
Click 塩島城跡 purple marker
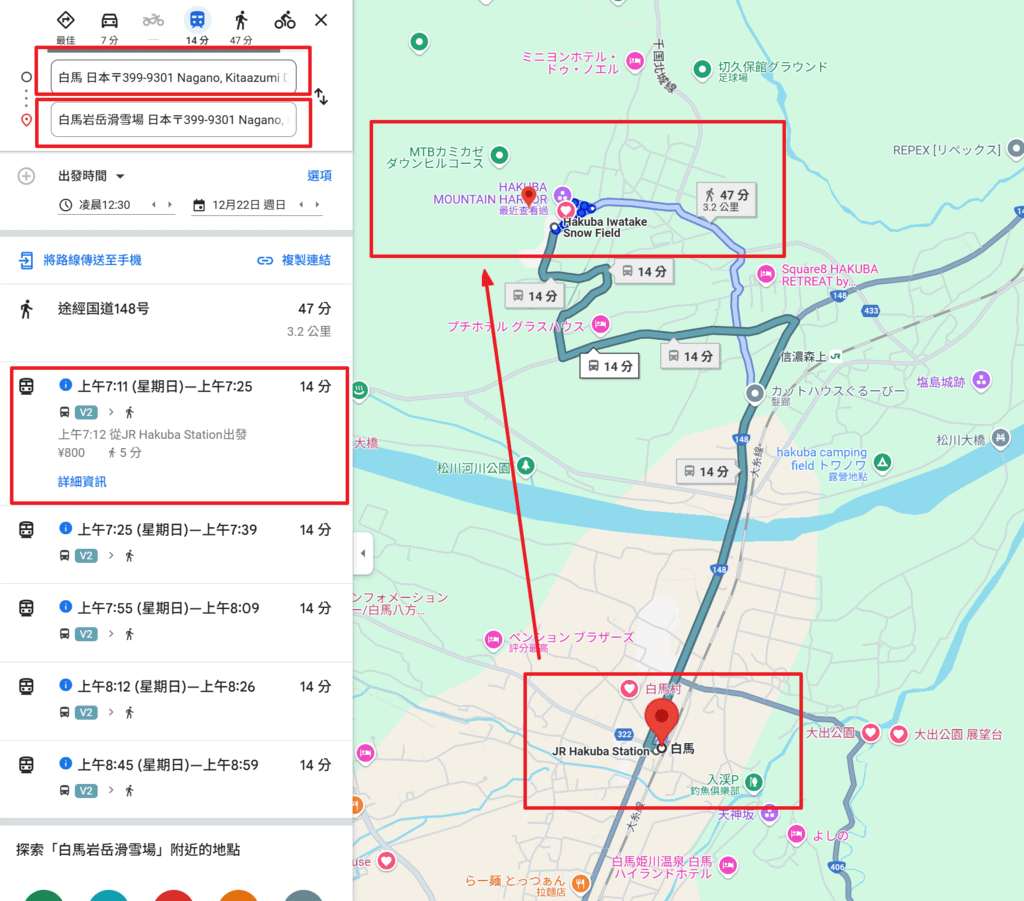pyautogui.click(x=981, y=379)
